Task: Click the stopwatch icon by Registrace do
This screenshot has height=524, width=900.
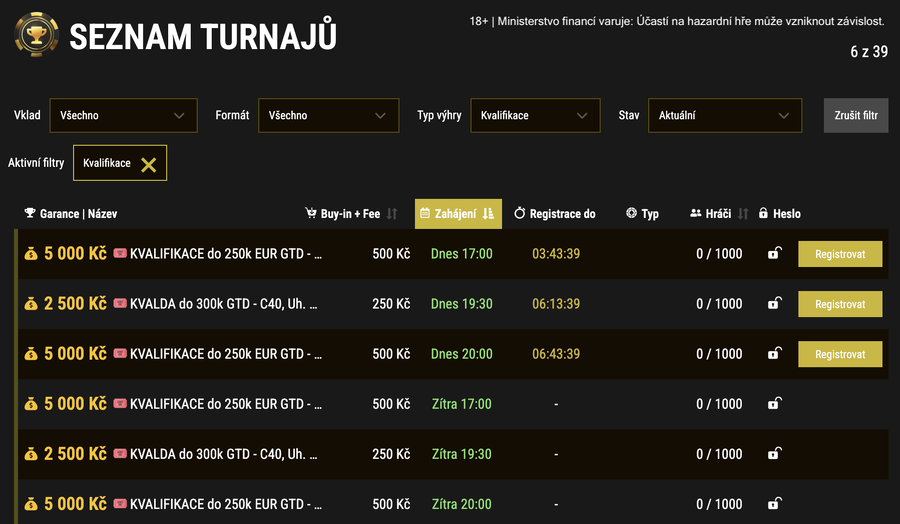Action: [519, 213]
